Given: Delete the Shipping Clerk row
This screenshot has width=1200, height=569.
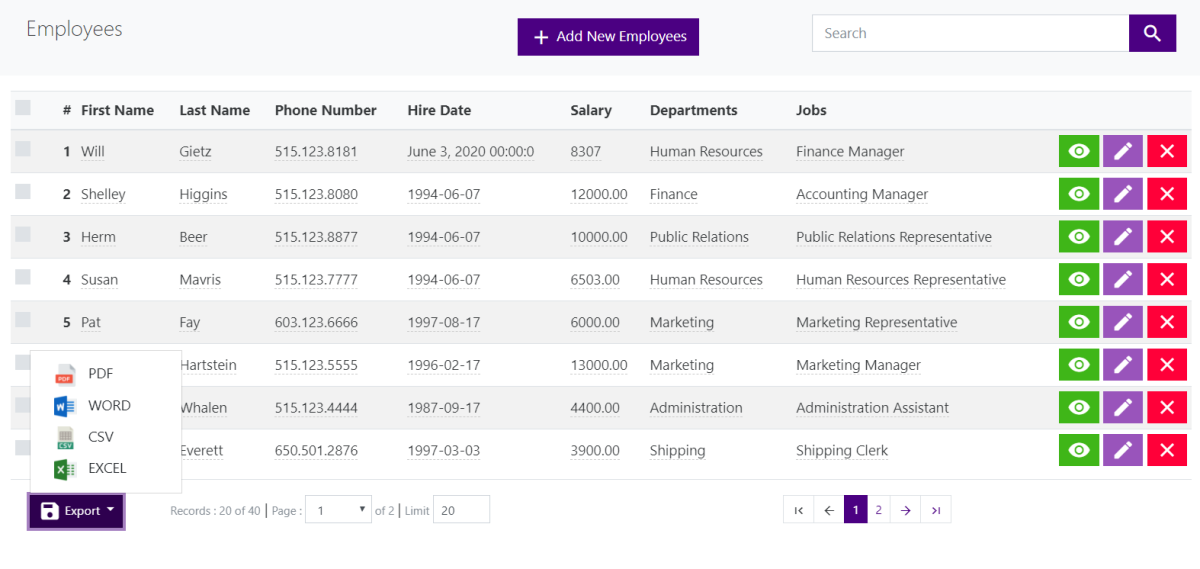Looking at the screenshot, I should [x=1166, y=451].
